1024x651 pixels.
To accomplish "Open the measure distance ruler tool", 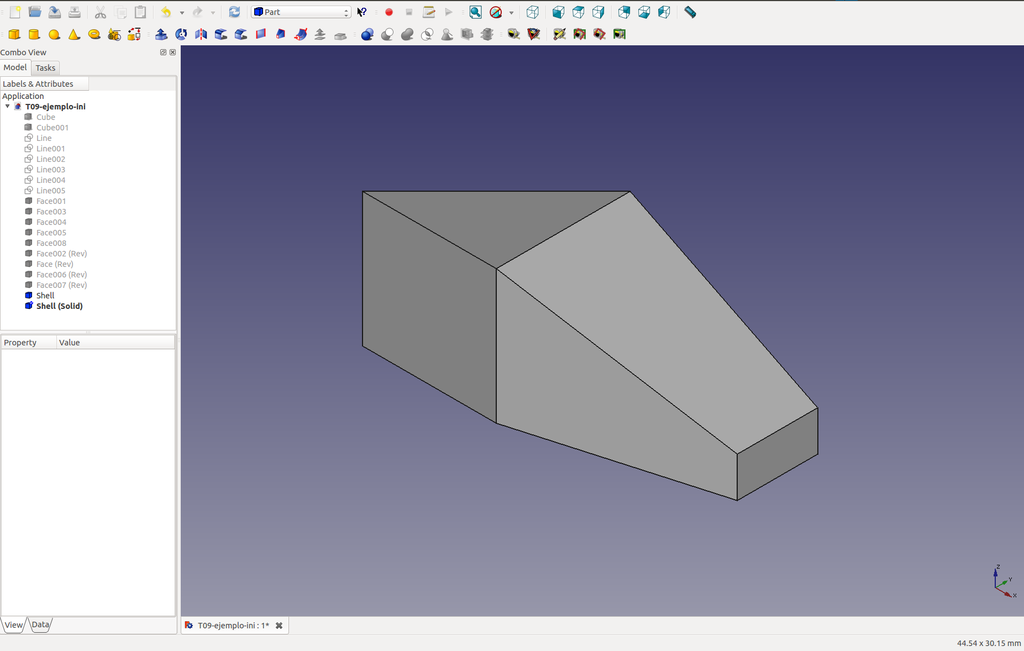I will click(690, 12).
